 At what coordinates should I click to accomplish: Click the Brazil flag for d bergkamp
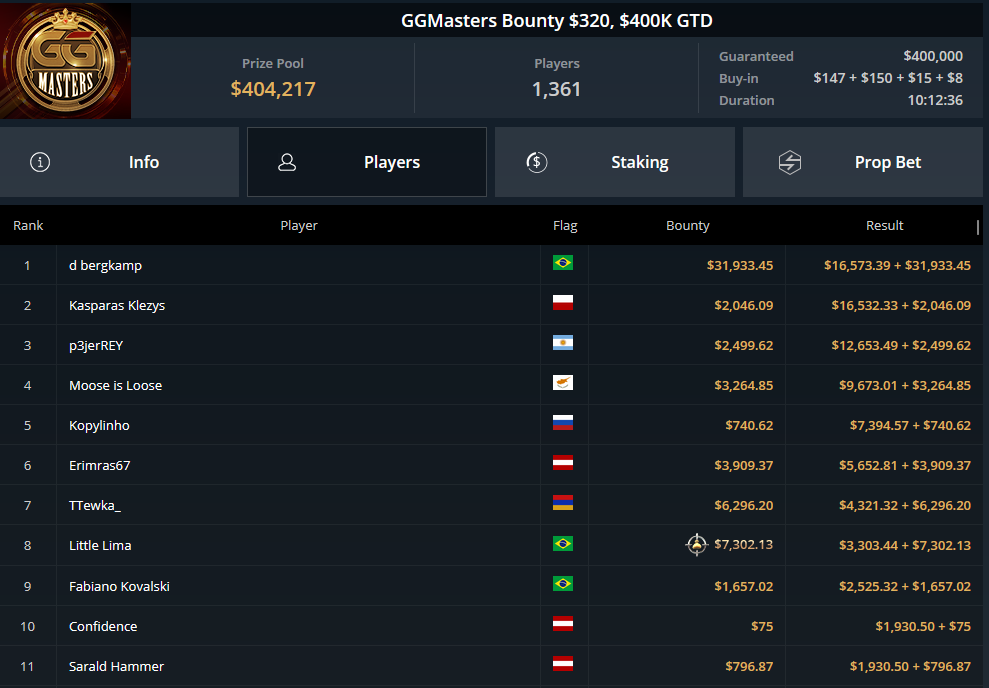563,262
